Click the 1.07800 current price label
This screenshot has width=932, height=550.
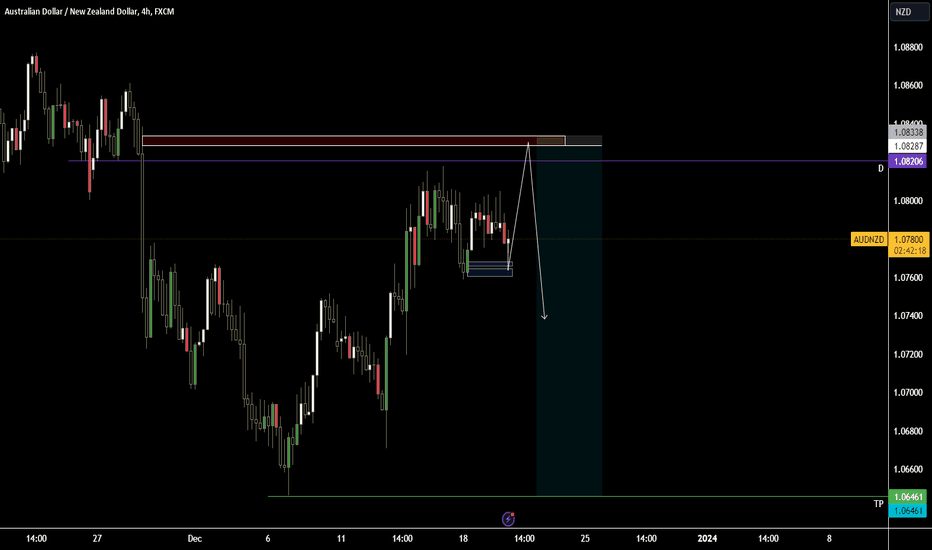click(908, 239)
